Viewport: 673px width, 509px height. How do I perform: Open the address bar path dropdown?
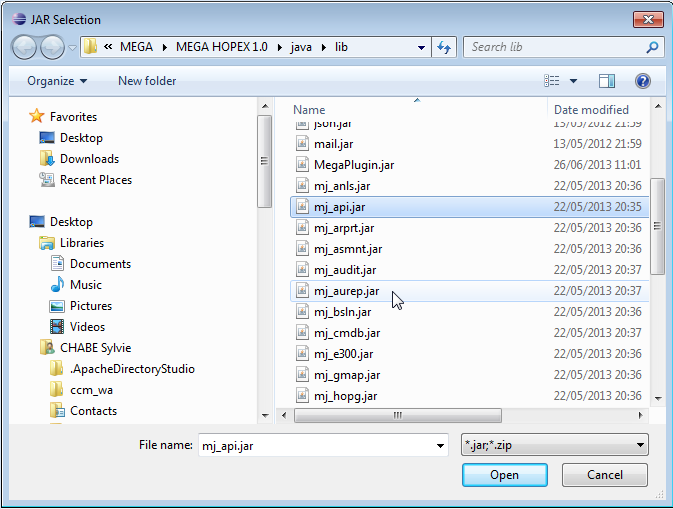421,47
